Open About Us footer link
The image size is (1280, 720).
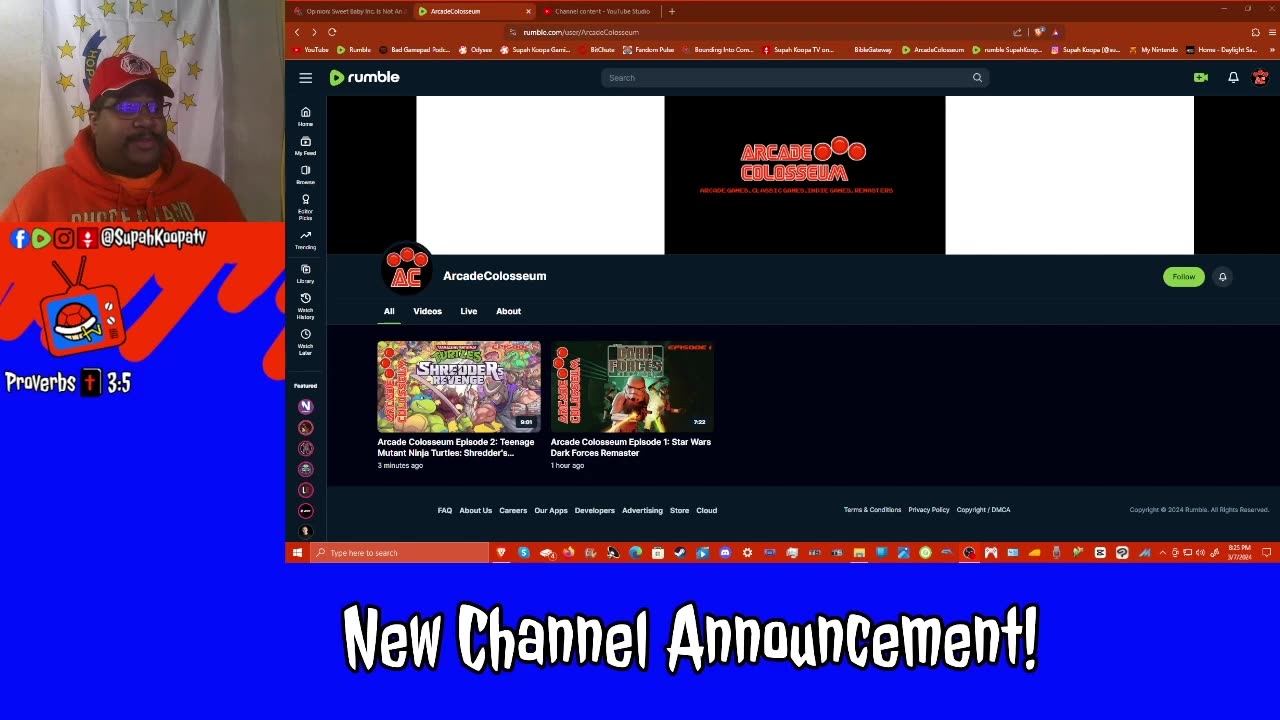[x=476, y=510]
